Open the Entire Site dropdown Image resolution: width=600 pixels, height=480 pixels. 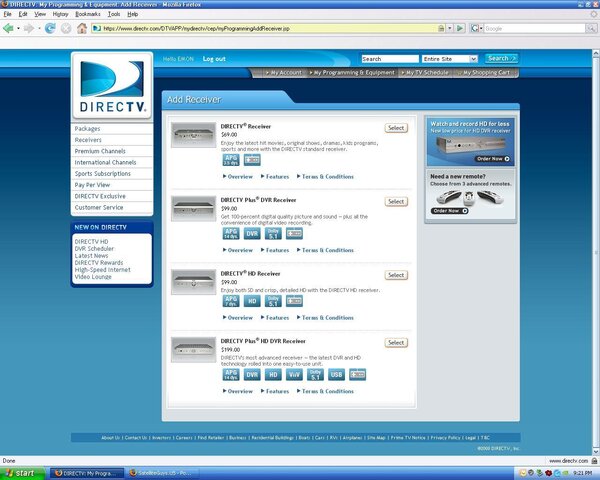[x=450, y=59]
